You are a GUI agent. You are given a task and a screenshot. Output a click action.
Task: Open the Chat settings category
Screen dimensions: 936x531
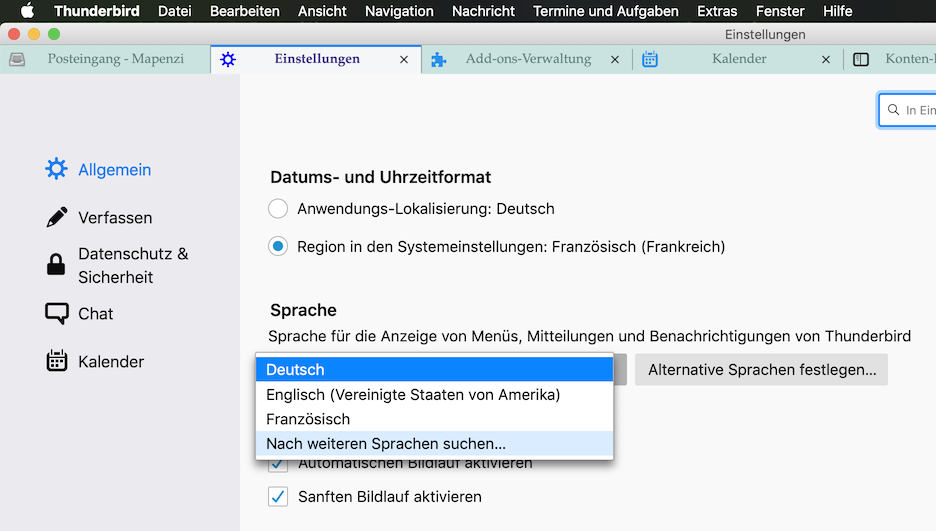(96, 314)
